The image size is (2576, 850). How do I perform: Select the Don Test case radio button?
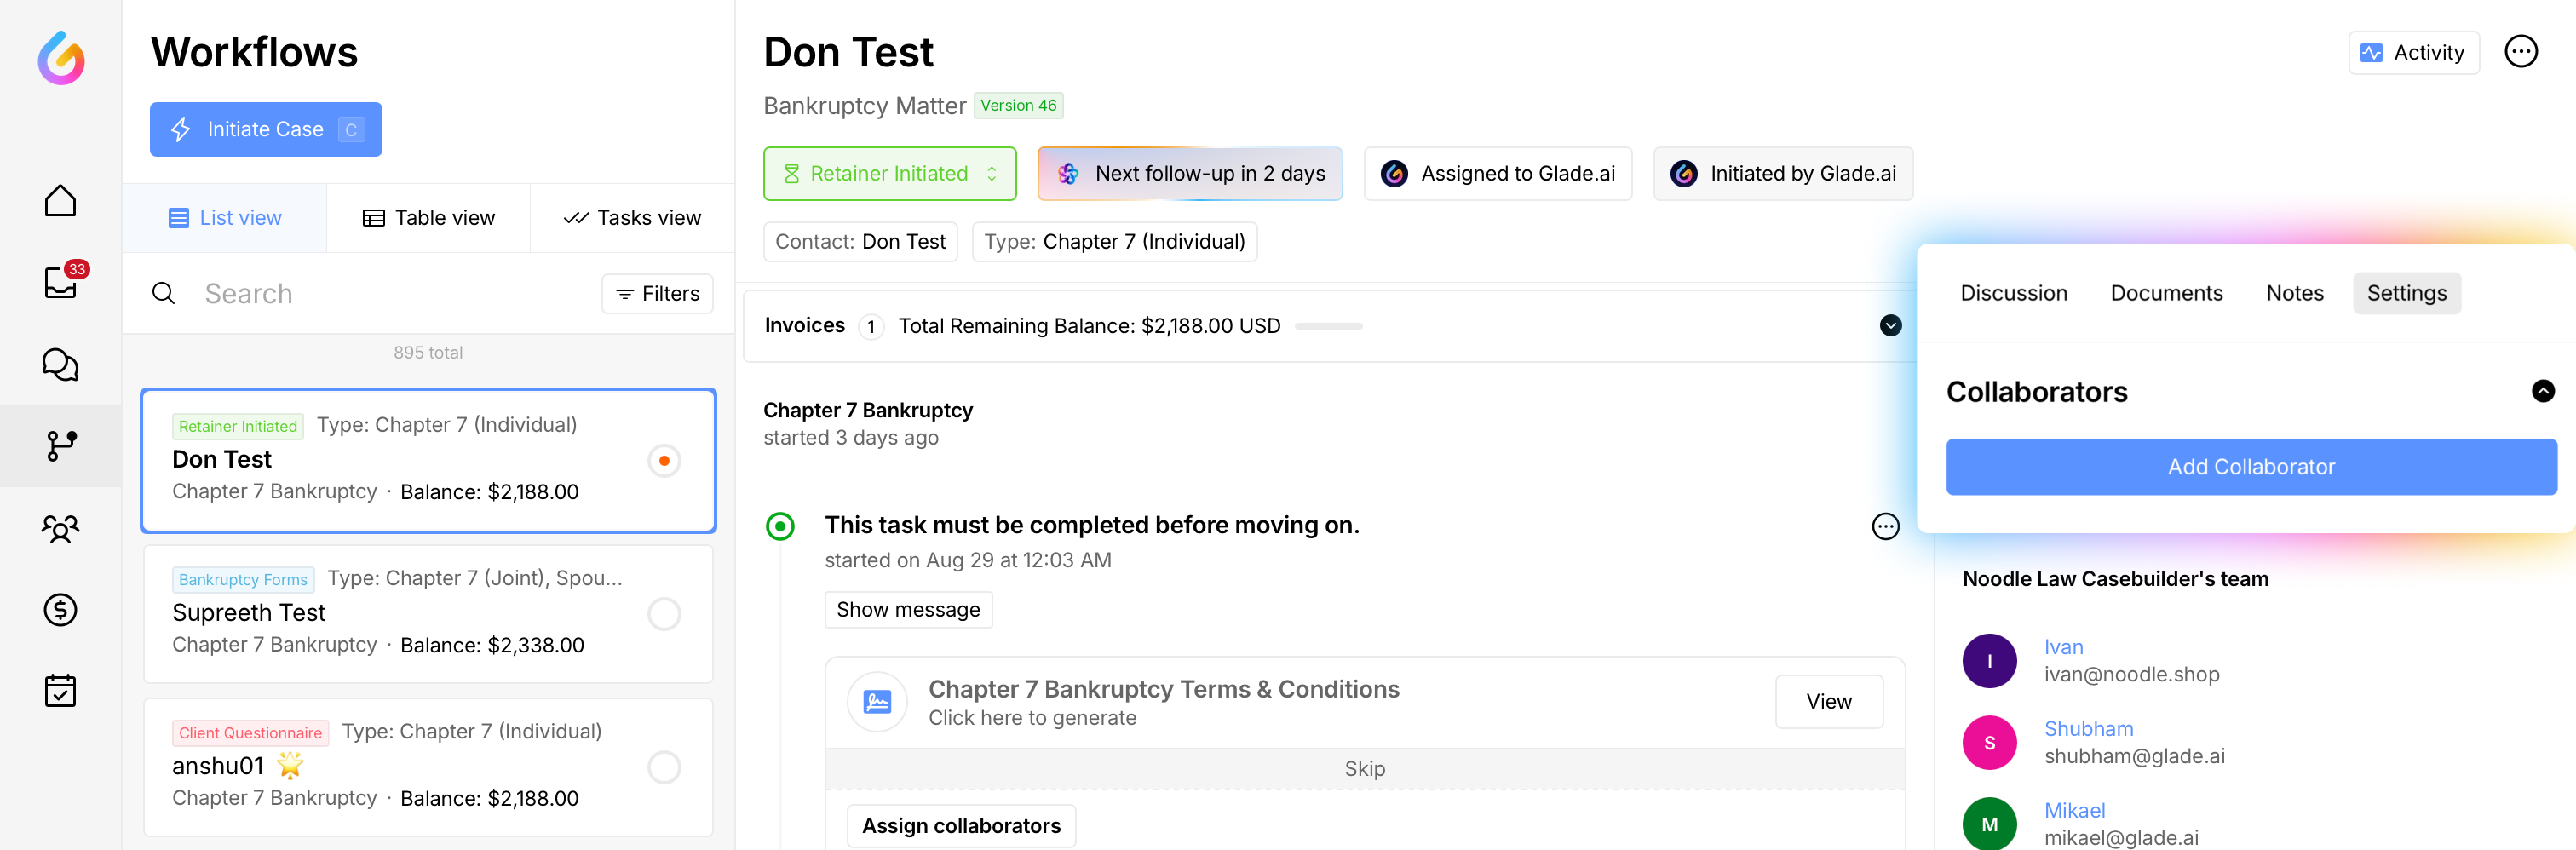click(664, 461)
